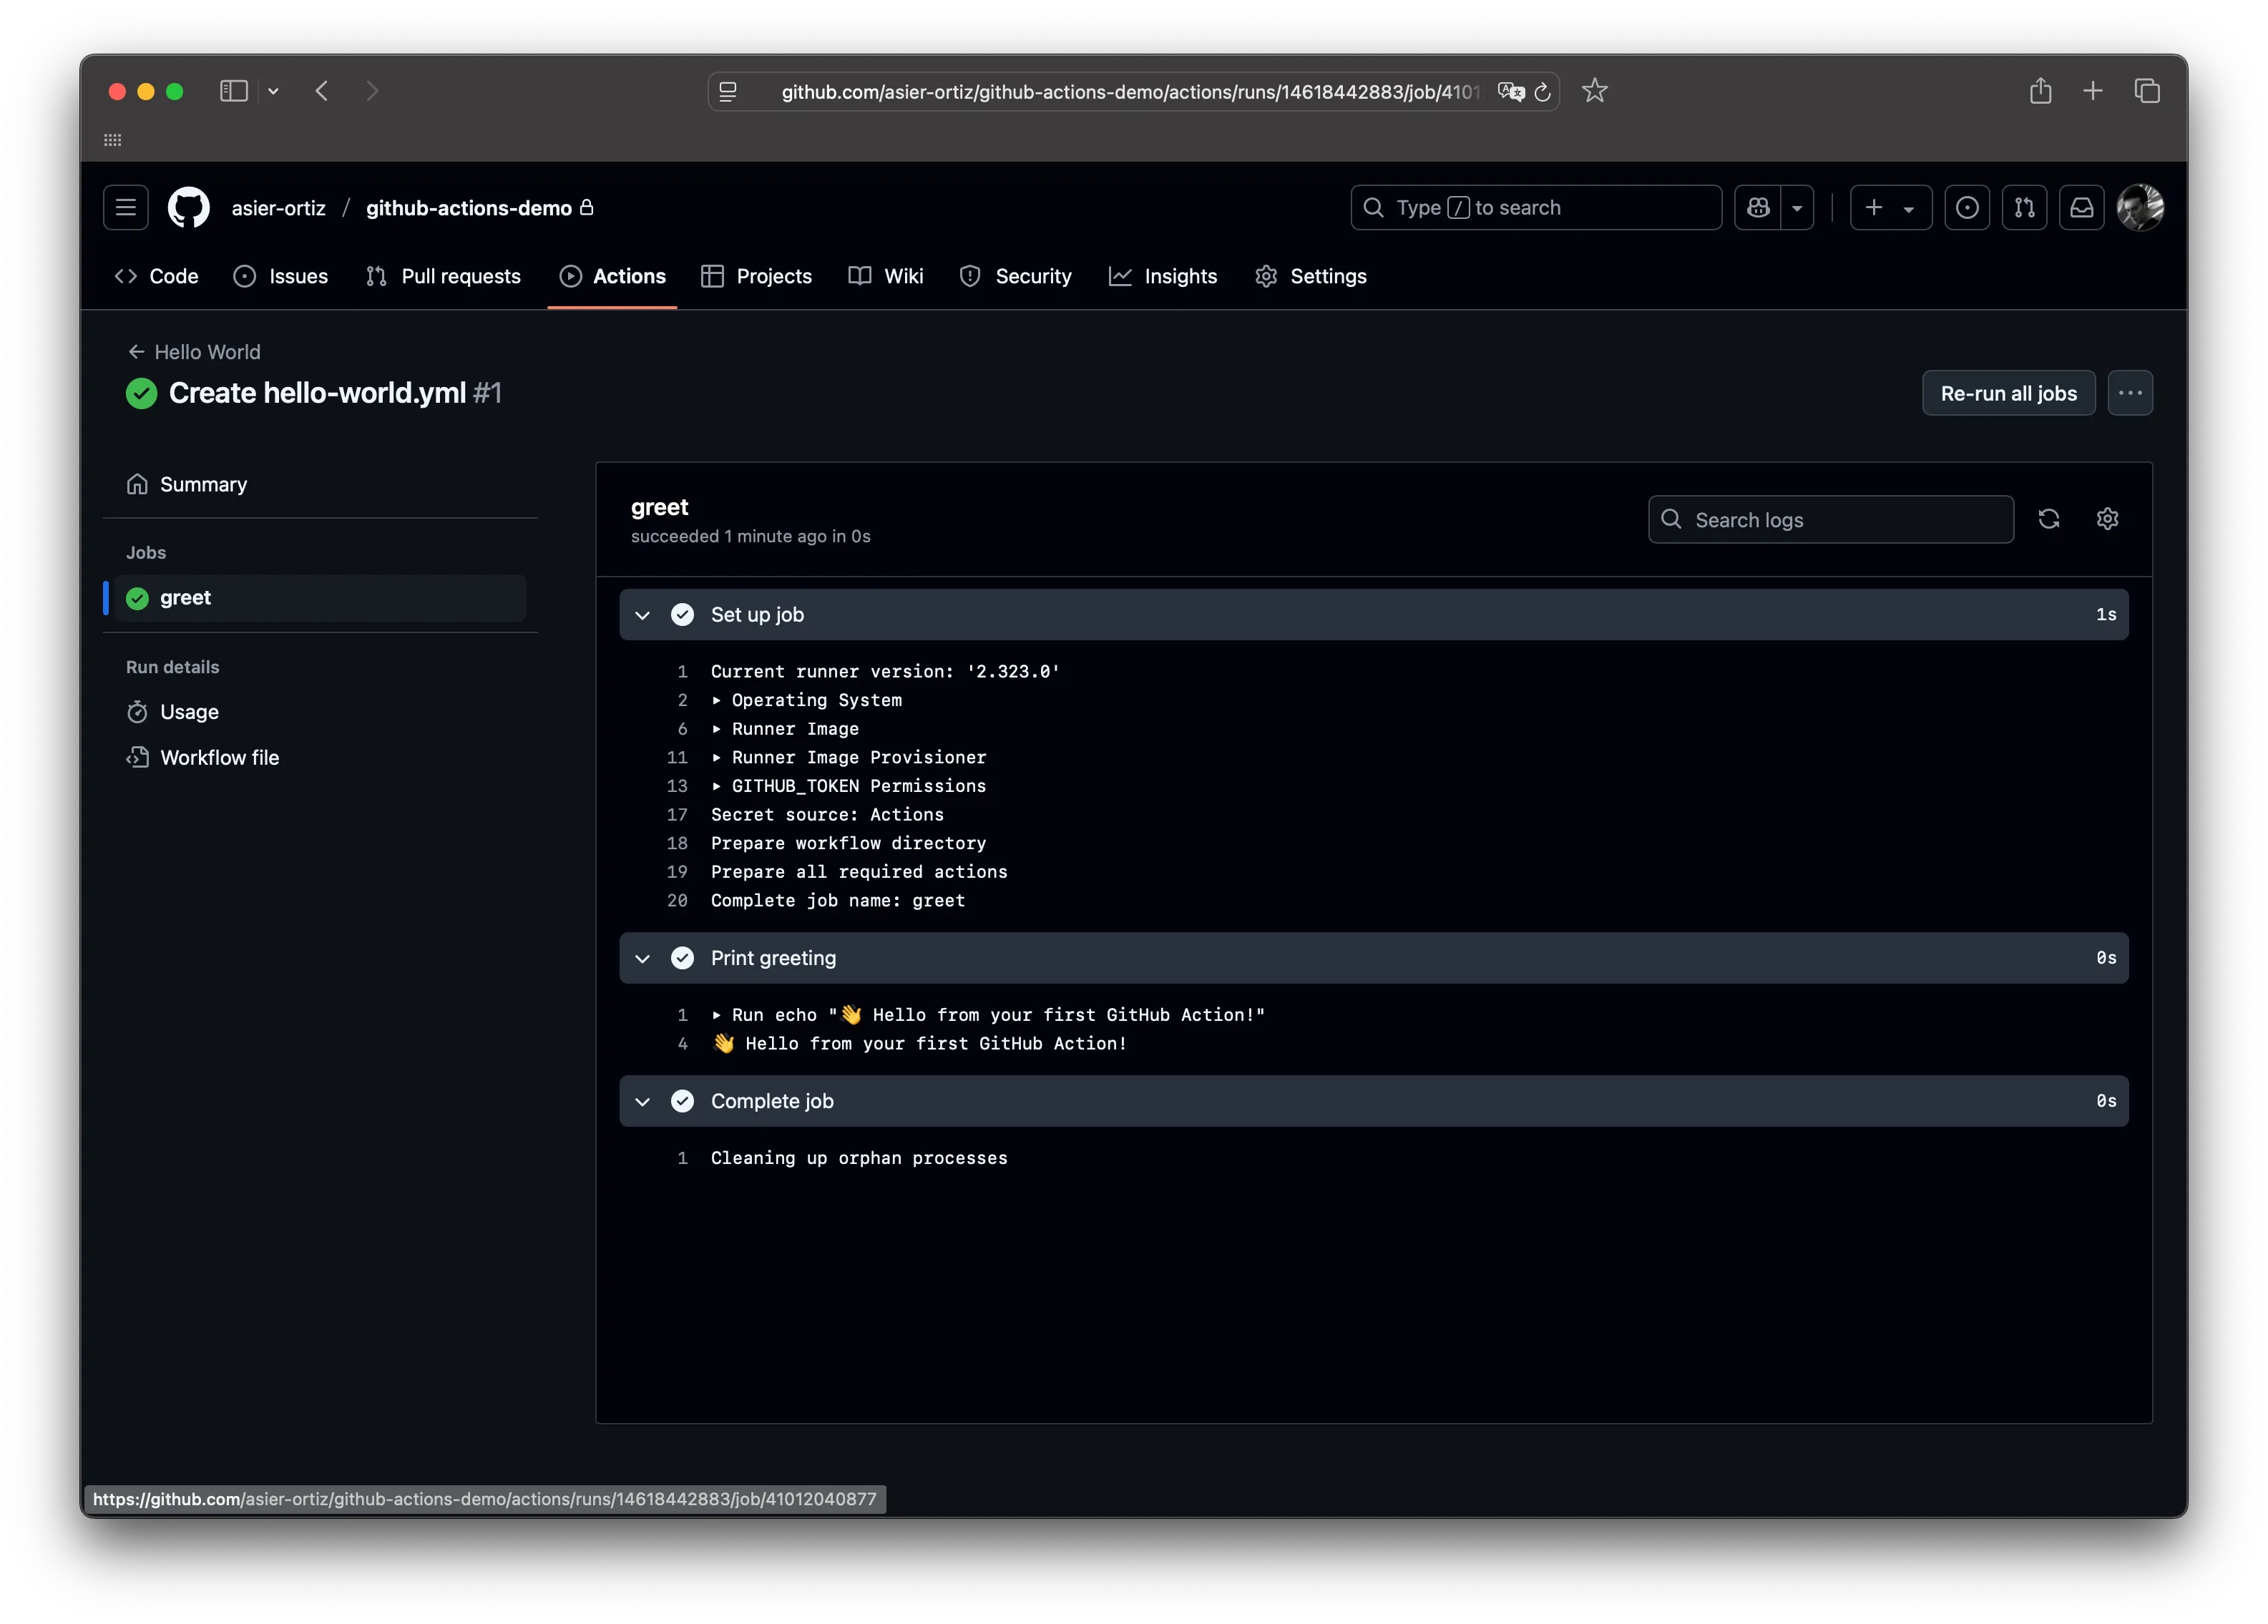Open the user avatar menu
Image resolution: width=2268 pixels, height=1624 pixels.
click(x=2141, y=208)
